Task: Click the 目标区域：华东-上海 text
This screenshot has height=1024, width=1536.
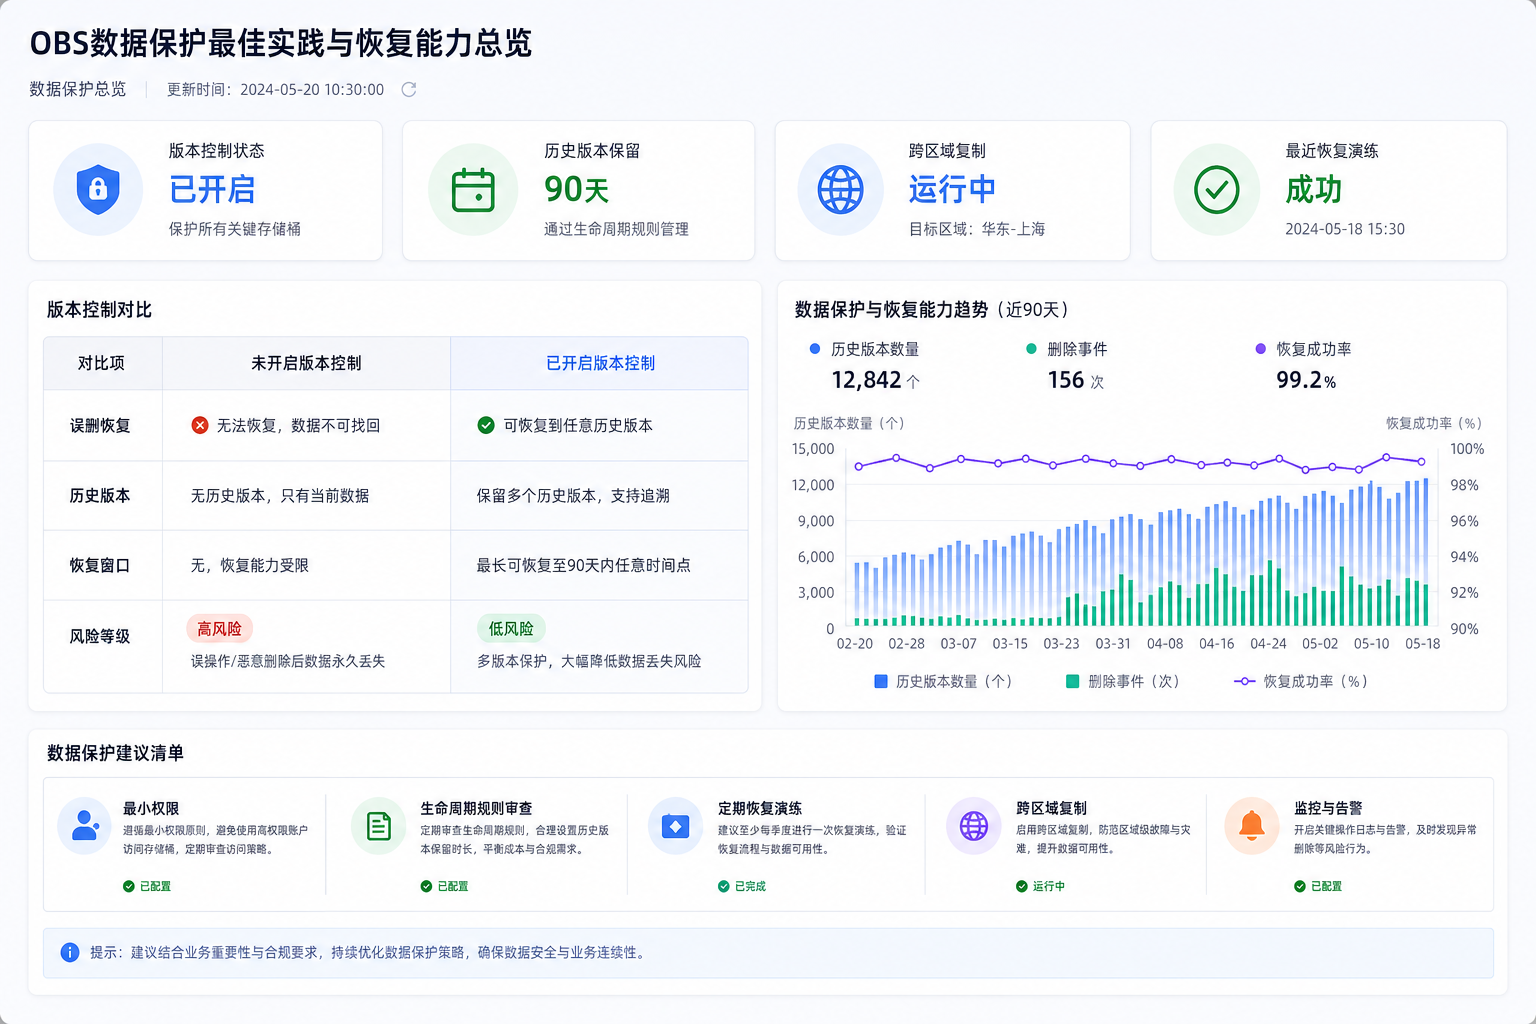Action: tap(977, 229)
